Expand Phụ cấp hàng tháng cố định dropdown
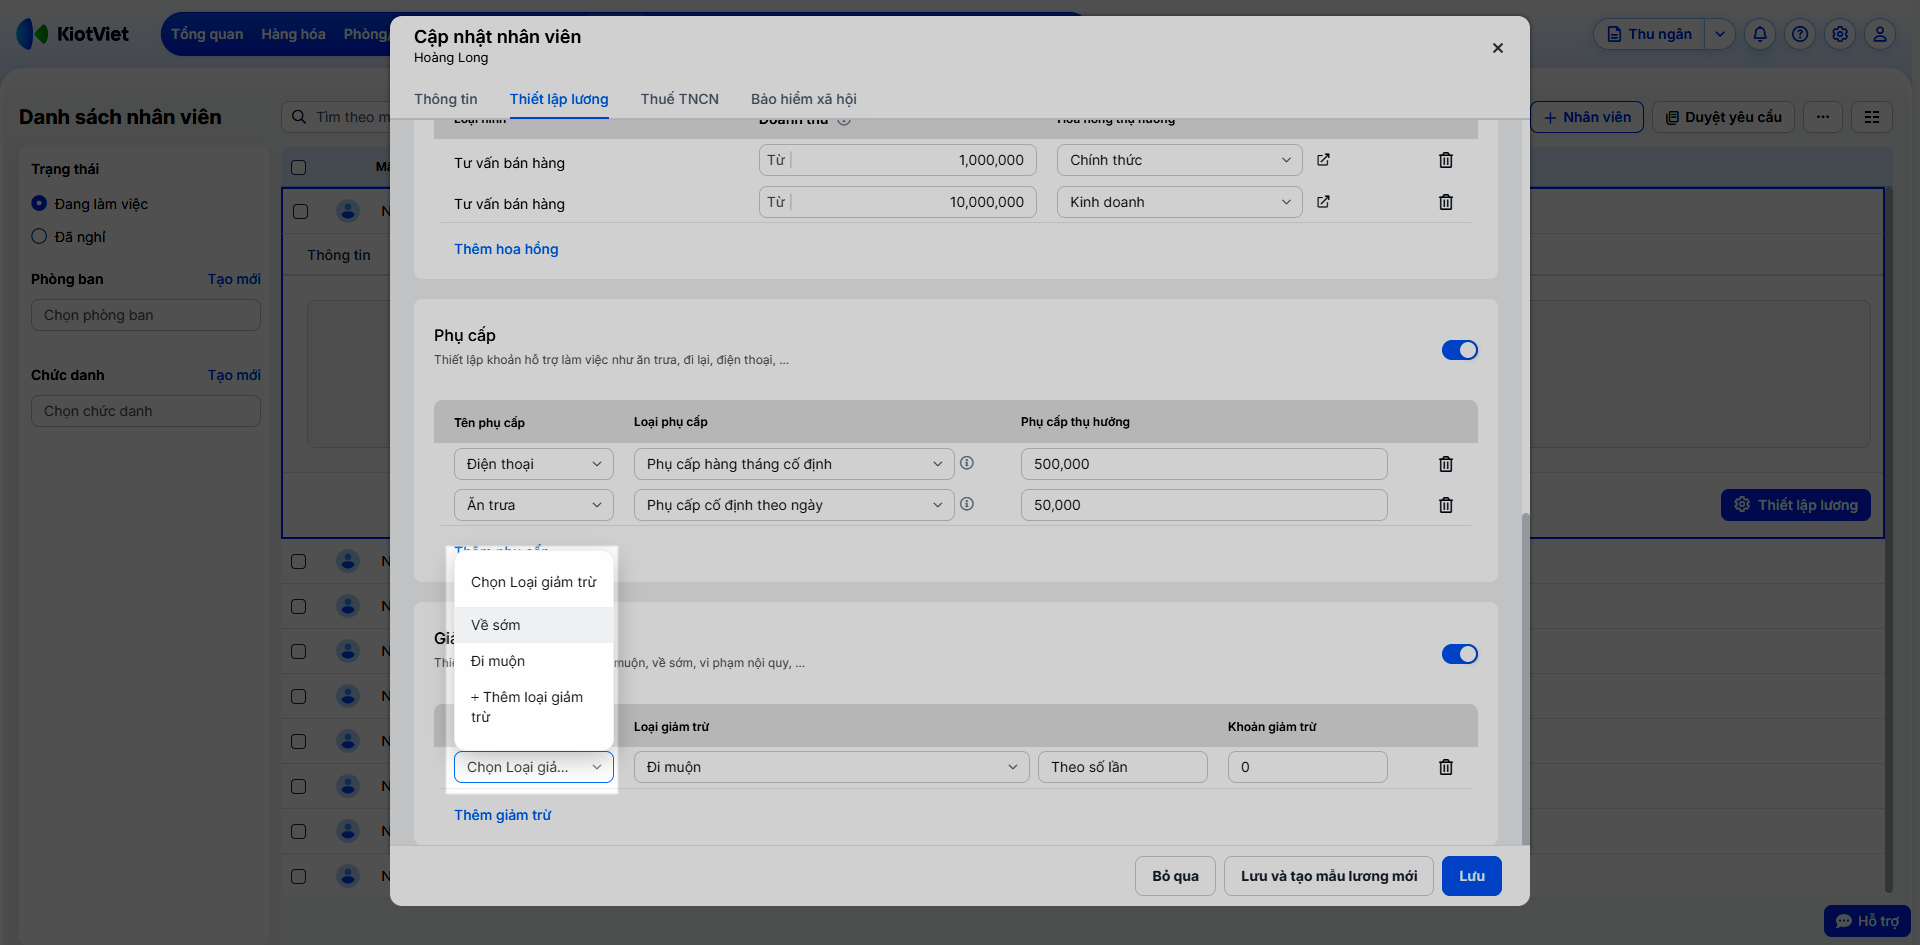The height and width of the screenshot is (945, 1920). pos(794,464)
